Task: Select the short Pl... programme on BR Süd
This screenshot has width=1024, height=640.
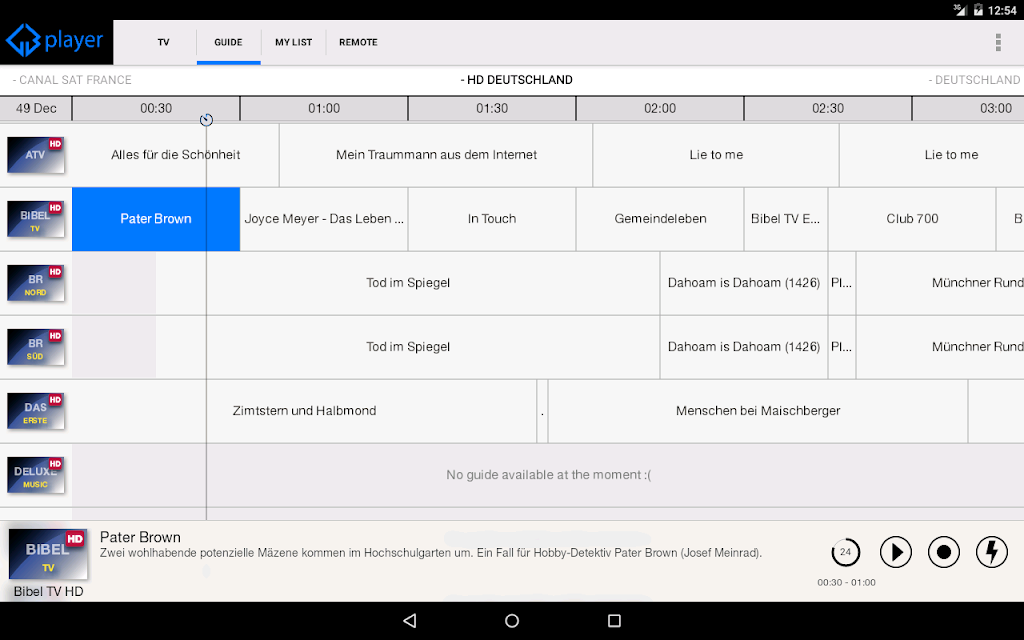Action: tap(842, 347)
